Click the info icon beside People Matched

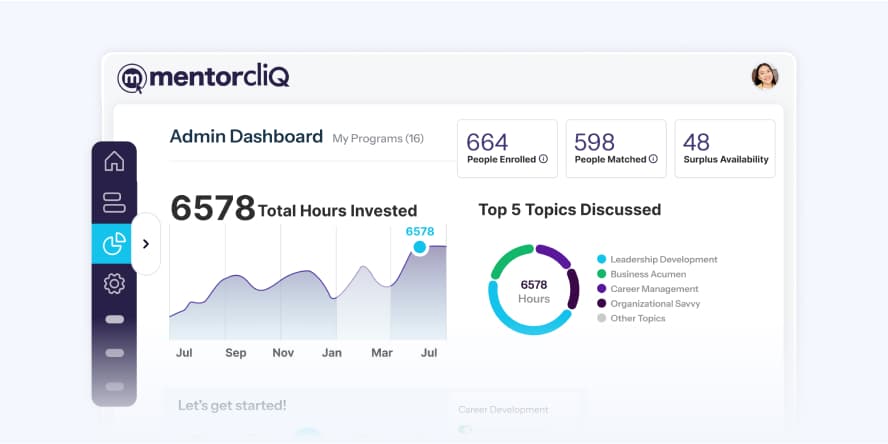point(653,159)
